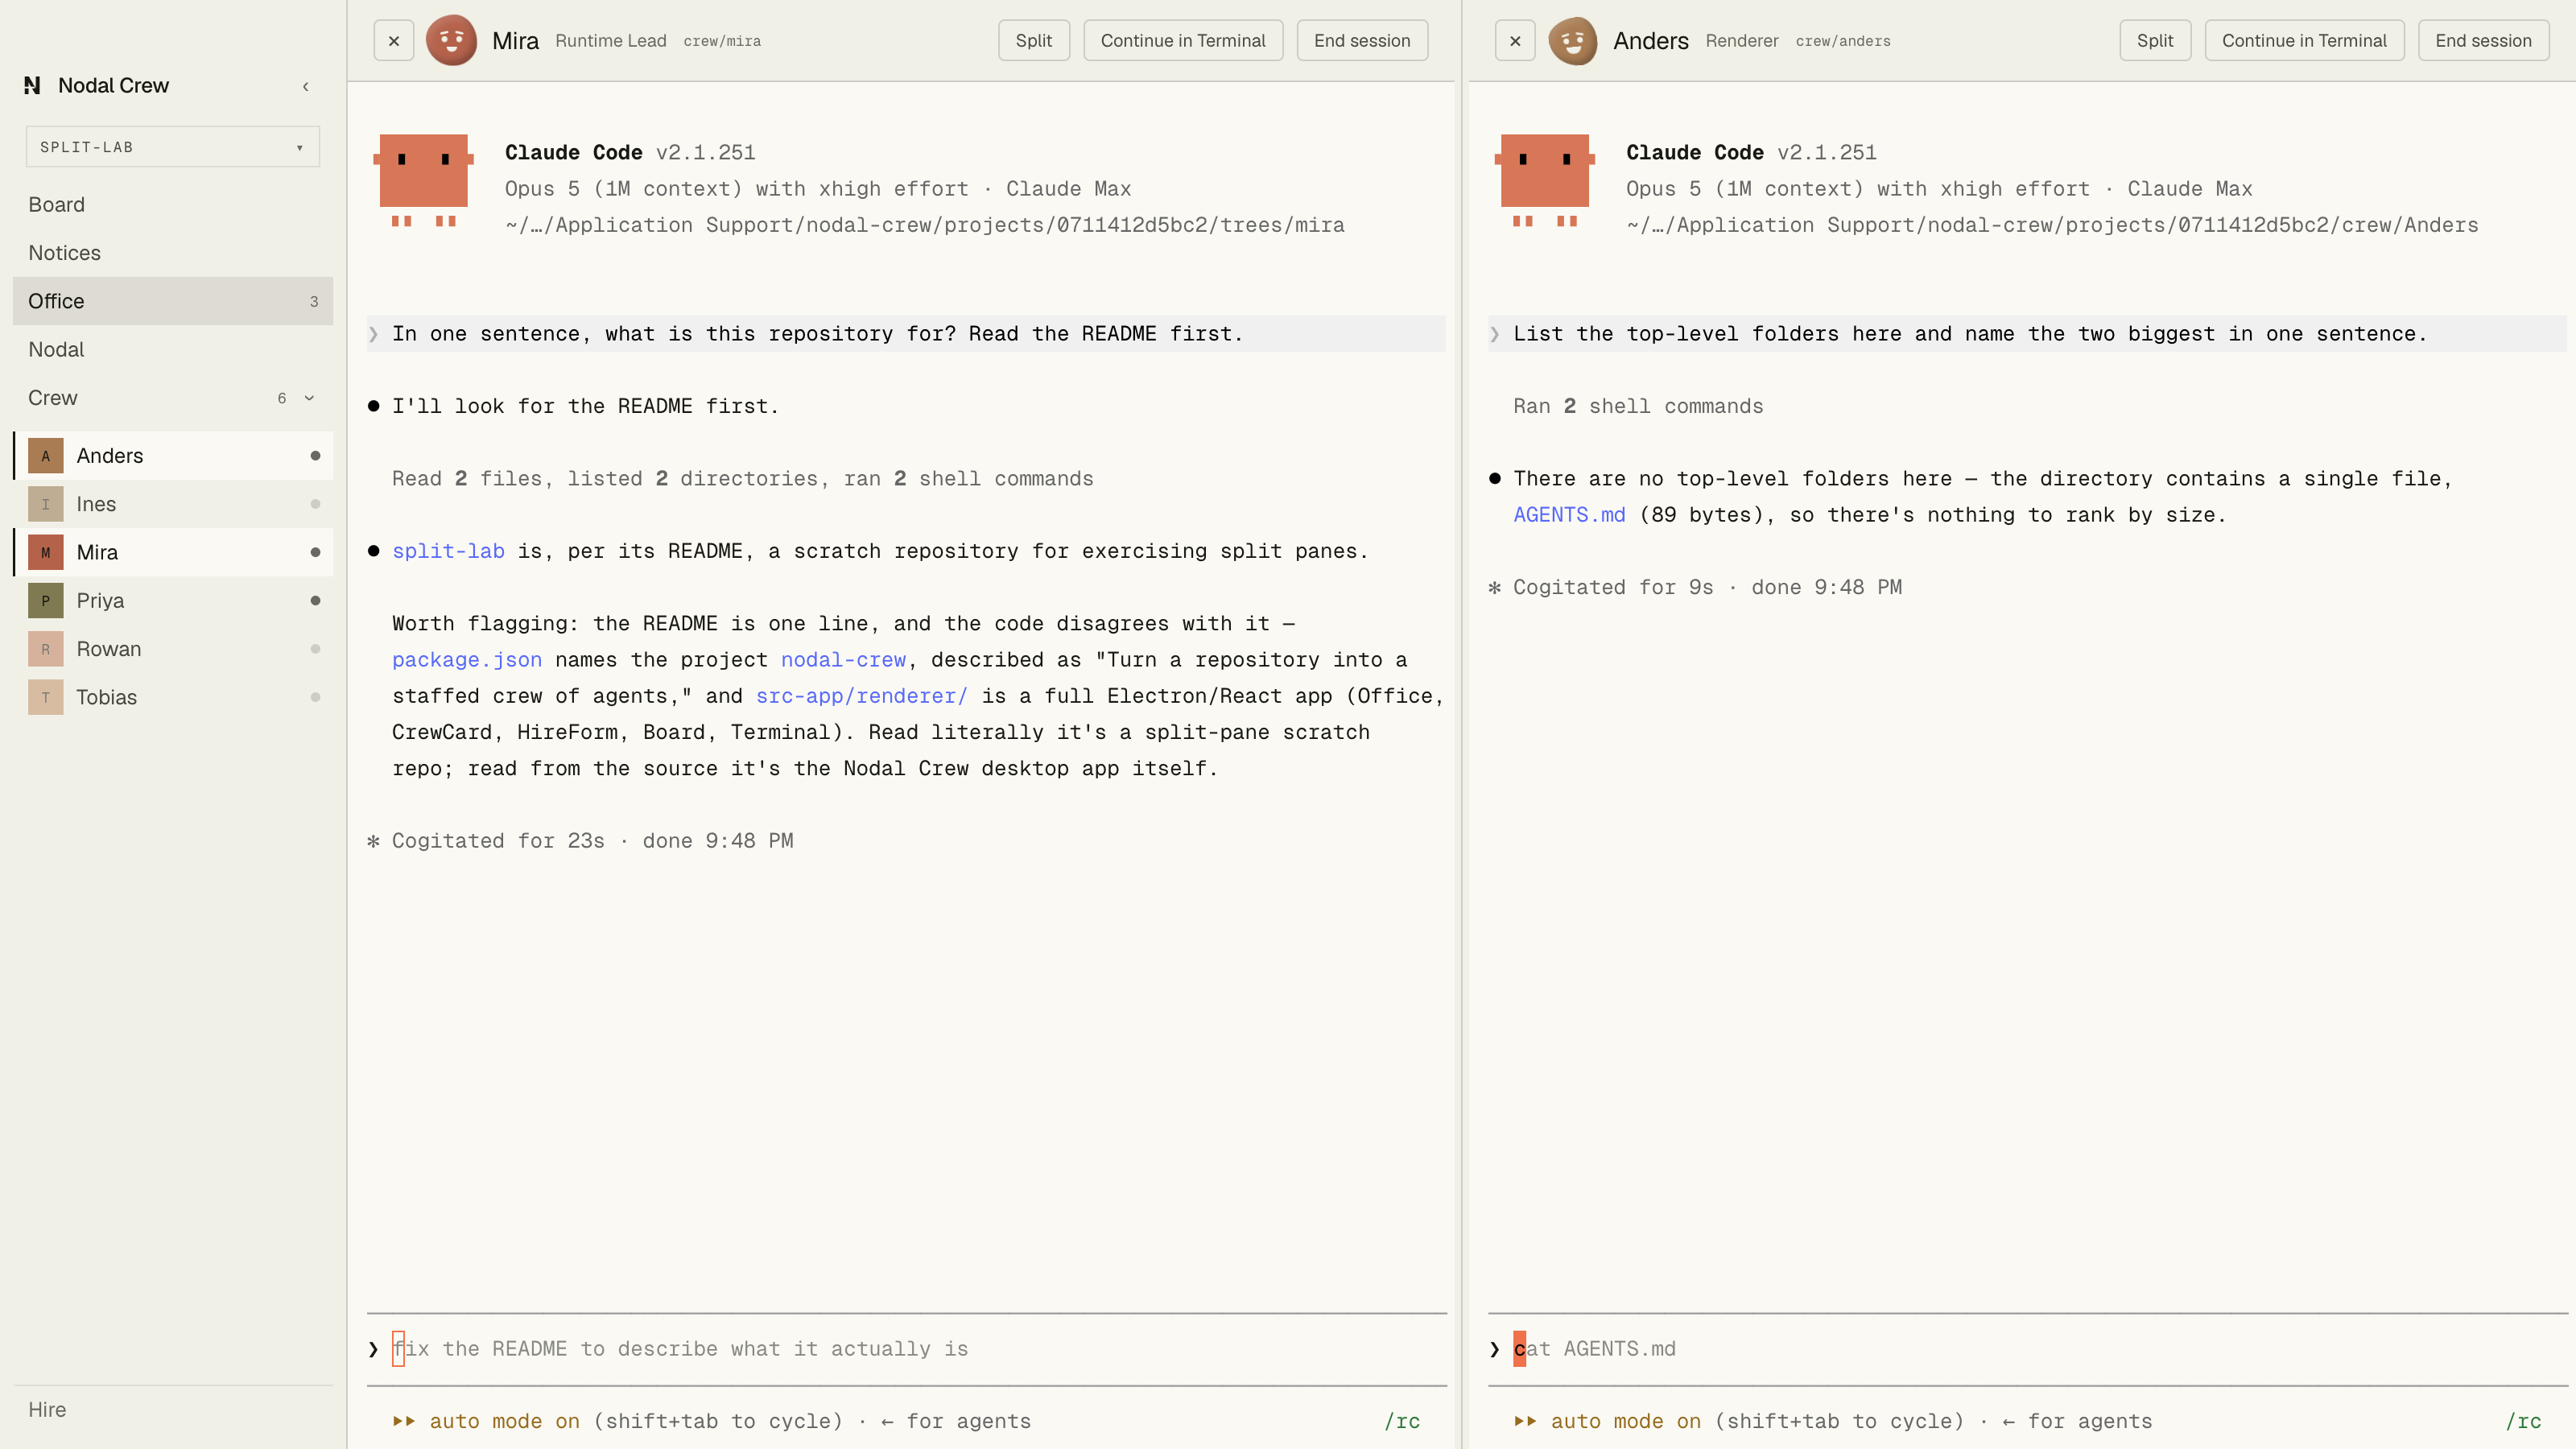The image size is (2576, 1449).
Task: Open the Office page
Action: 173,301
